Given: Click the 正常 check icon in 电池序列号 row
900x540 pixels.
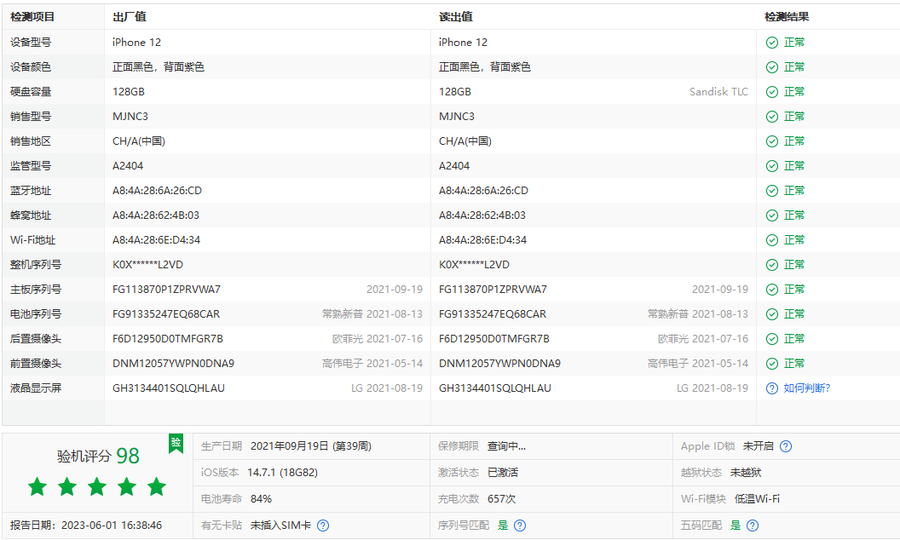Looking at the screenshot, I should (x=772, y=314).
